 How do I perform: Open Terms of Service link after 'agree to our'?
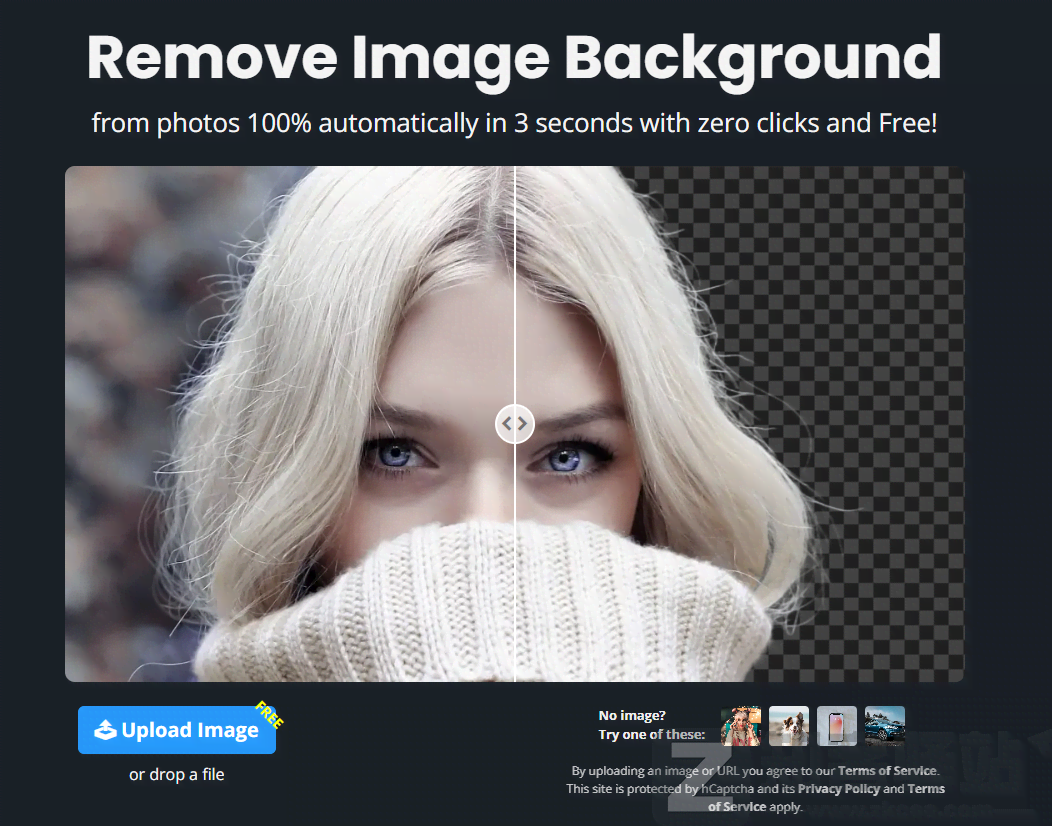(887, 771)
